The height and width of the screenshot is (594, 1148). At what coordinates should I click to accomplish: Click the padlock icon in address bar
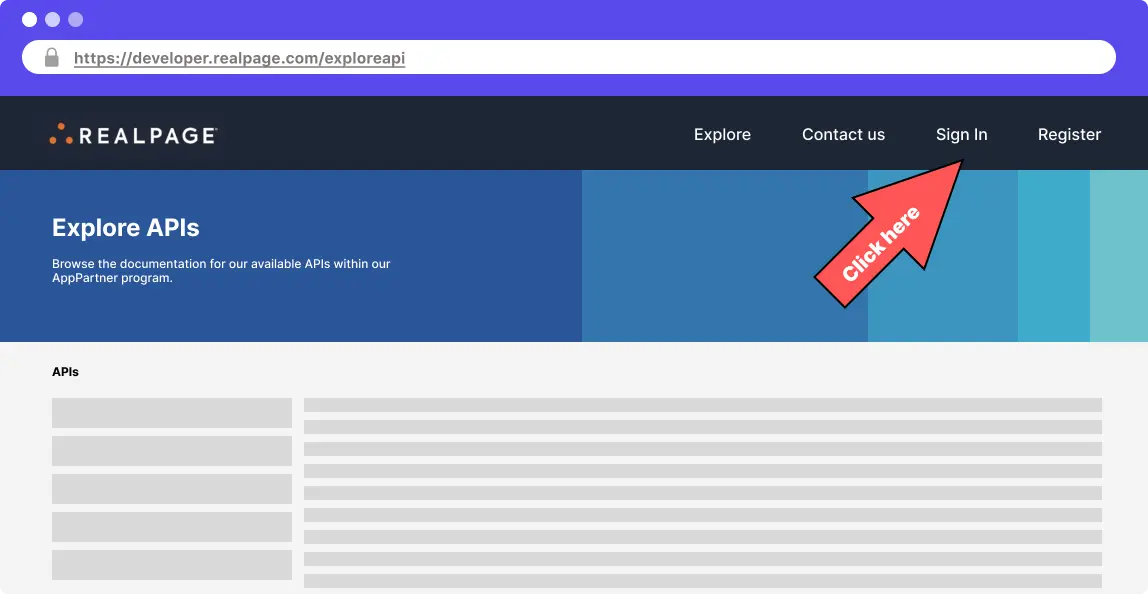[52, 58]
